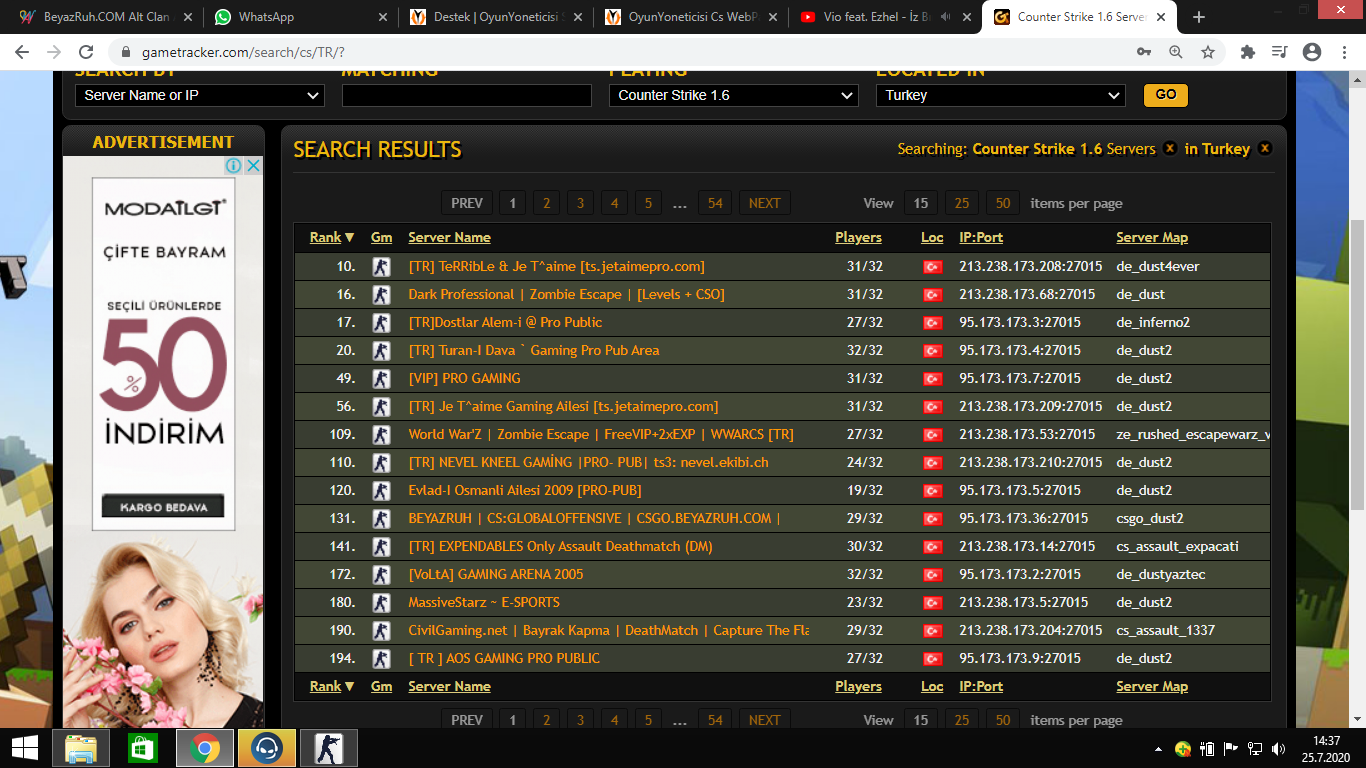The width and height of the screenshot is (1366, 768).
Task: Open the Windows Start button
Action: click(25, 748)
